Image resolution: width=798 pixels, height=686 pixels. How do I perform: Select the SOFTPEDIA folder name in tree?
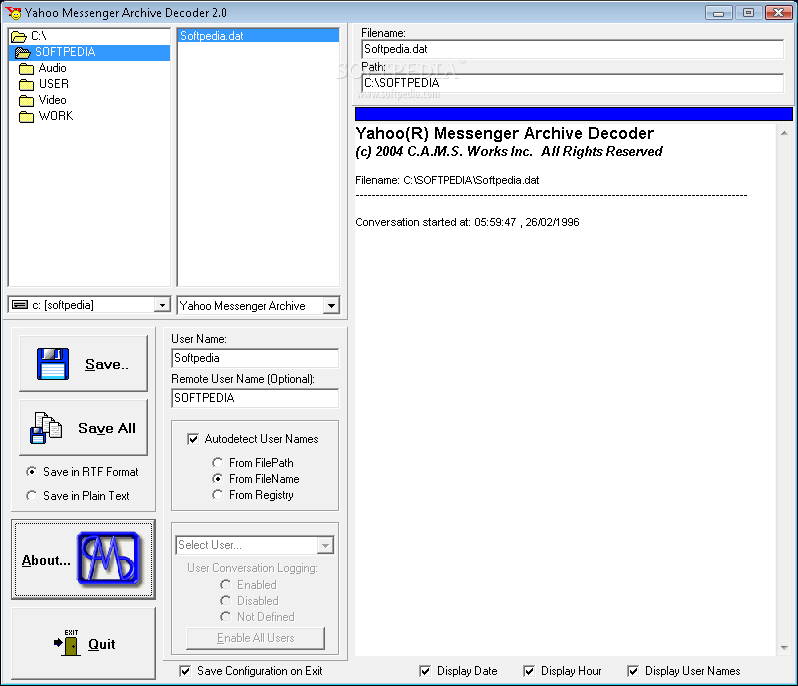point(65,52)
